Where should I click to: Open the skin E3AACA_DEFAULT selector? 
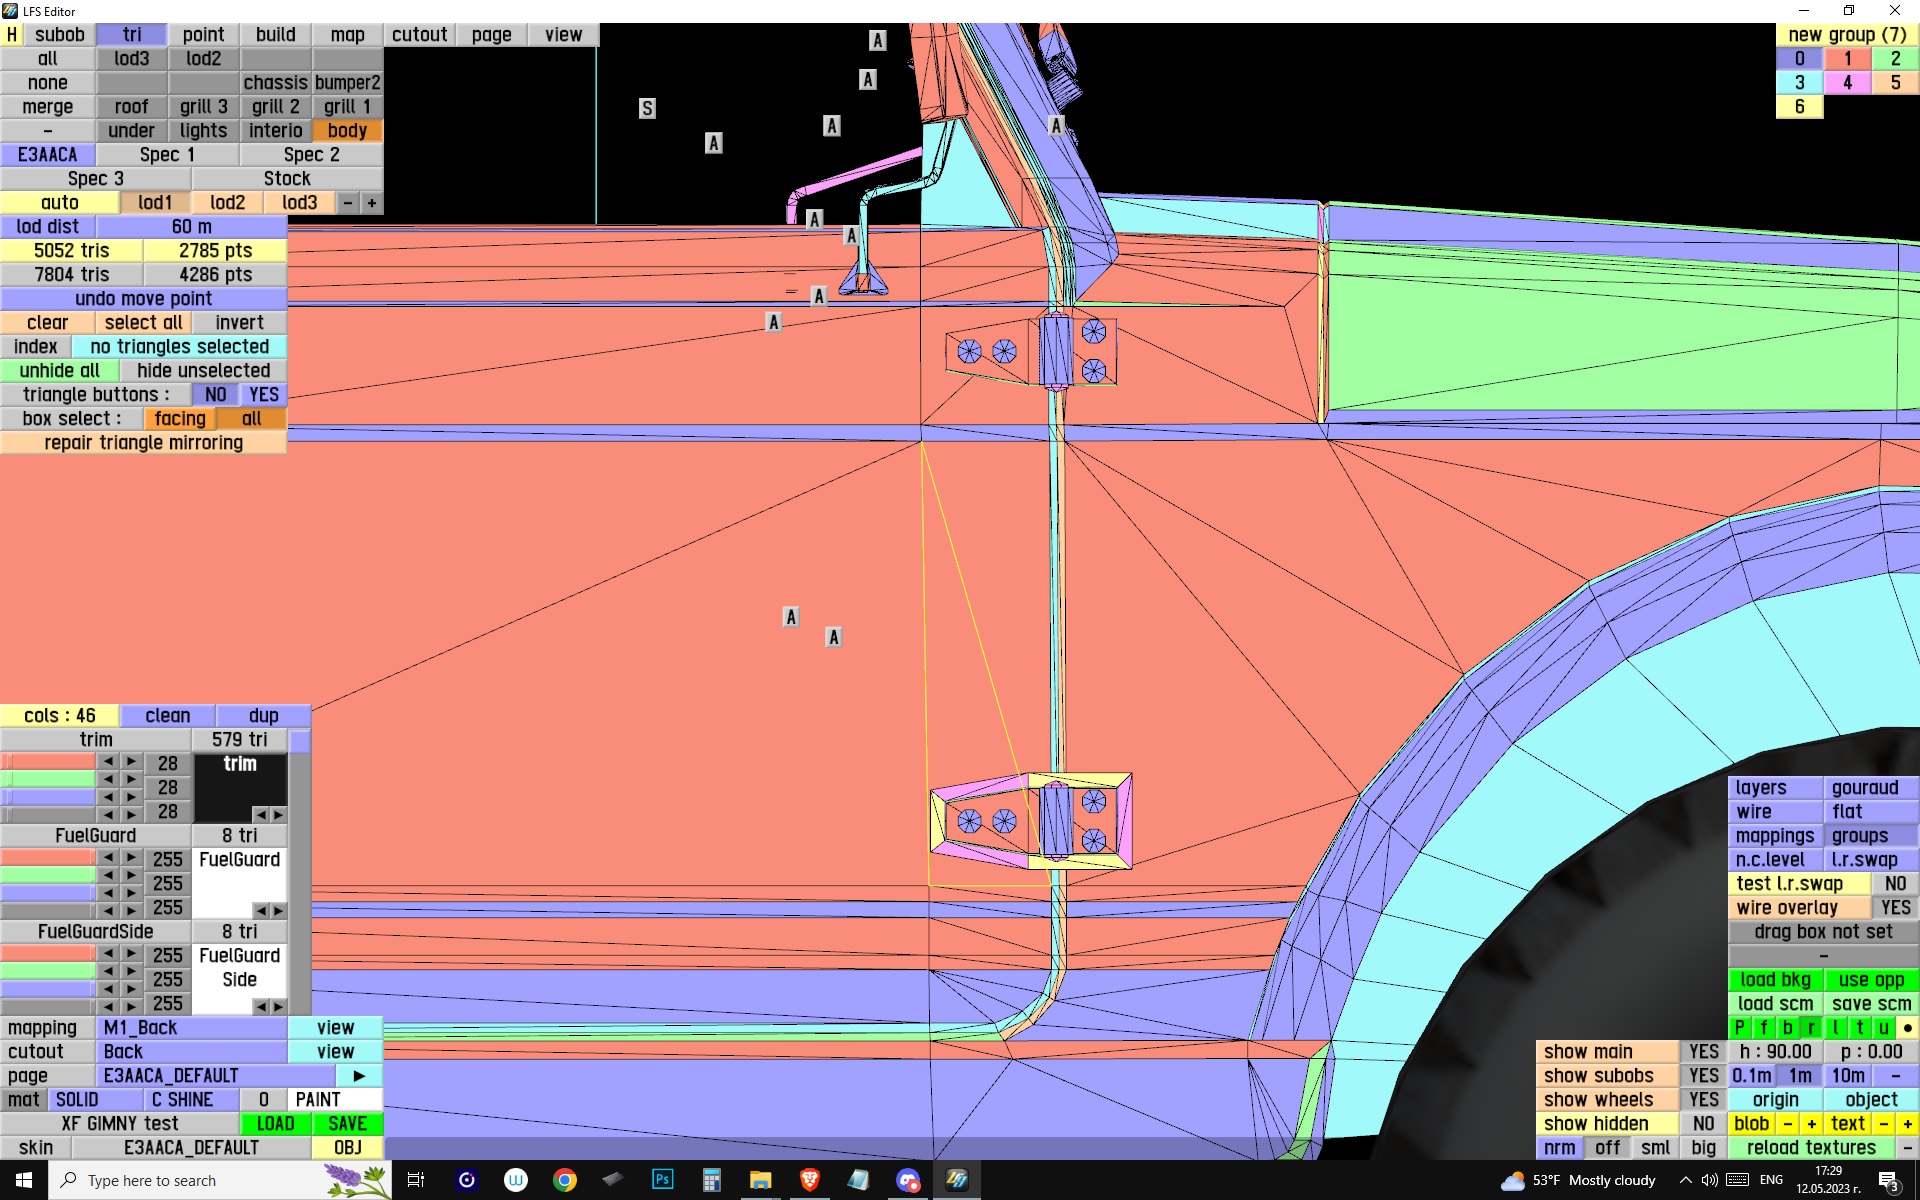190,1148
